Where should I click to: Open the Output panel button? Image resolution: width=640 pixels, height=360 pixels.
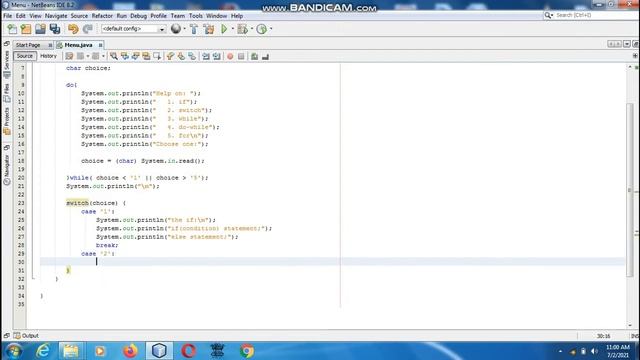(27, 336)
